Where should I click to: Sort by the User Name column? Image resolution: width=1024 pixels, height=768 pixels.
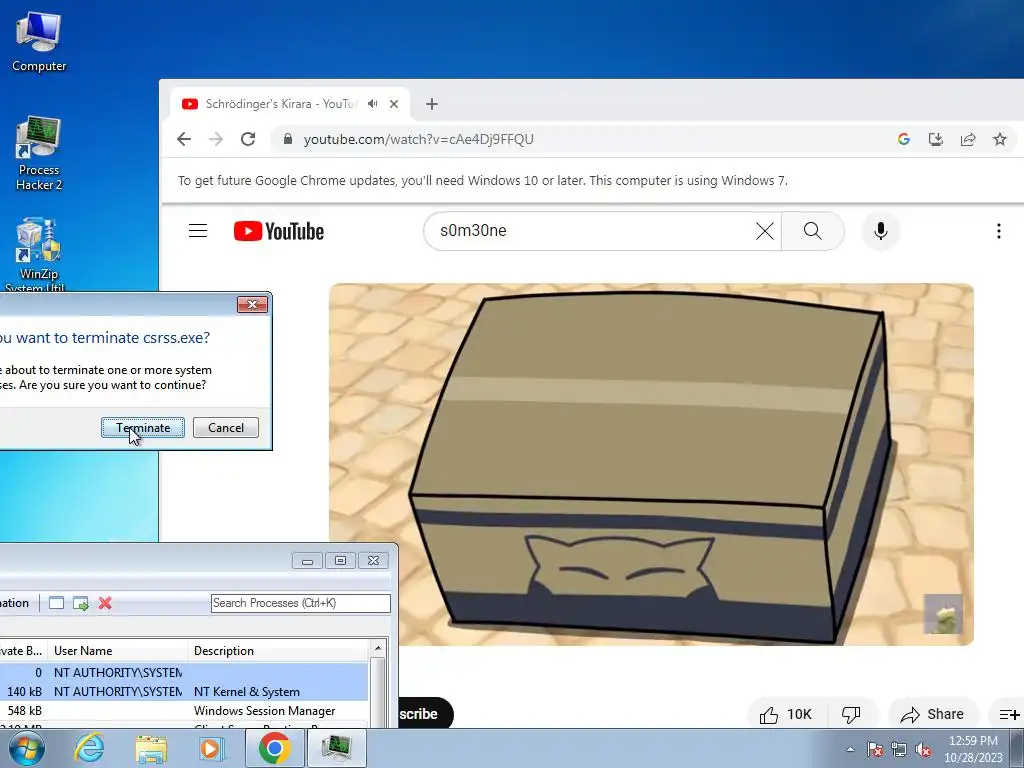tap(118, 650)
